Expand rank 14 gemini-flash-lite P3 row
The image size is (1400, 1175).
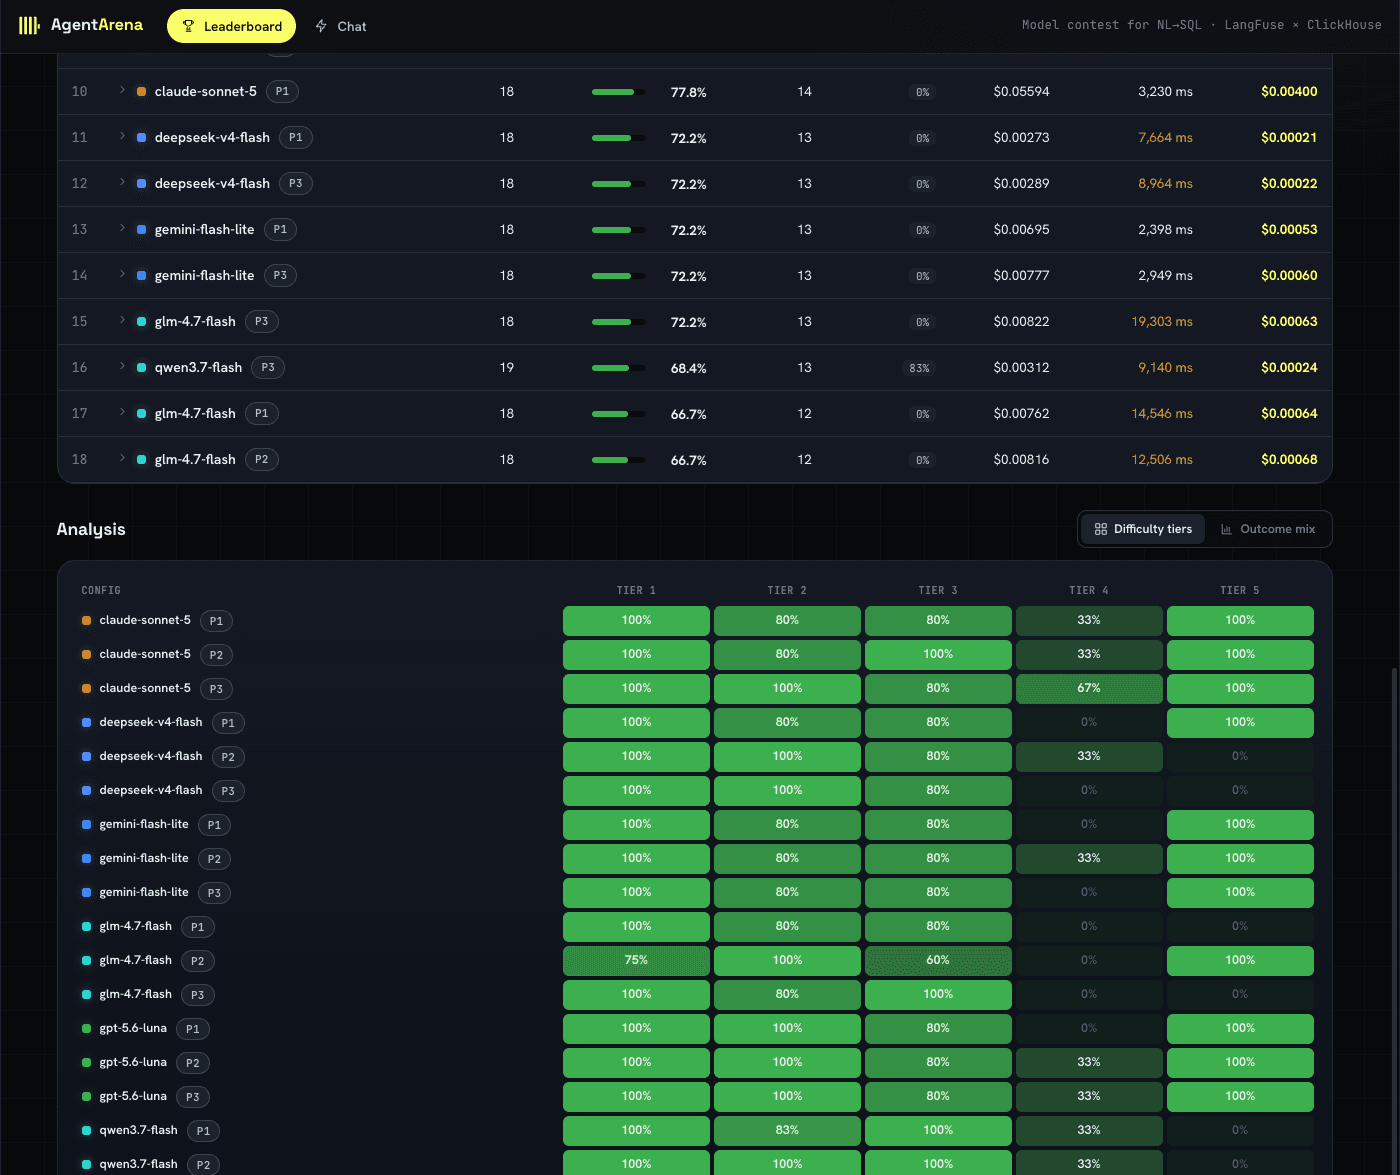coord(122,274)
